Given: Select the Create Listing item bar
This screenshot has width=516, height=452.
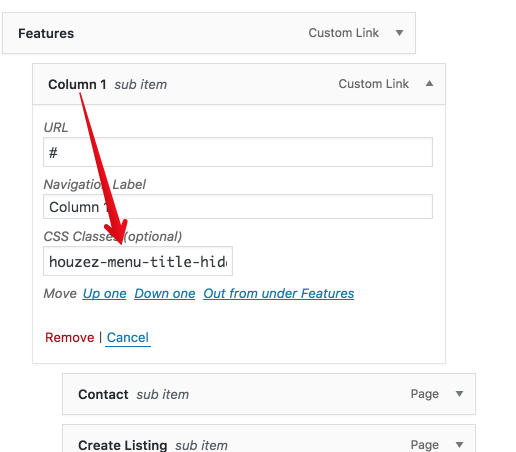Looking at the screenshot, I should 269,439.
